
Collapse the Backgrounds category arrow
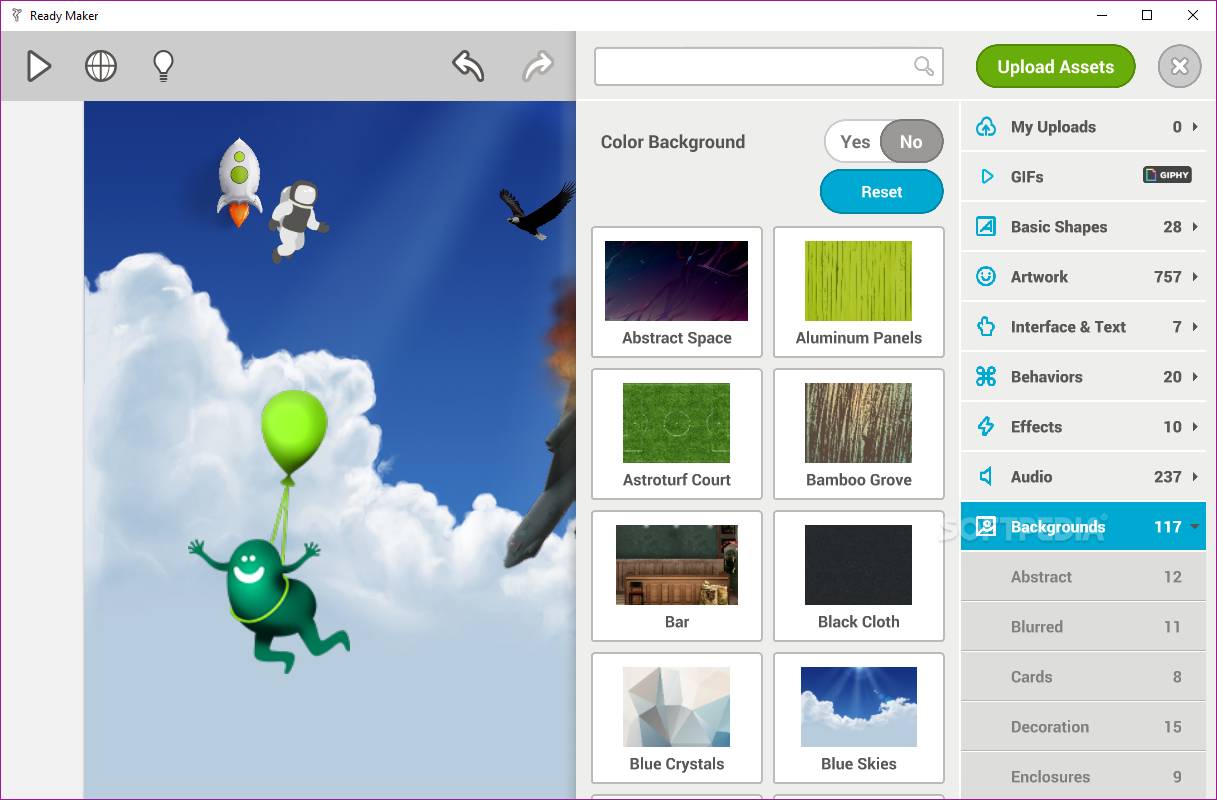(1195, 527)
